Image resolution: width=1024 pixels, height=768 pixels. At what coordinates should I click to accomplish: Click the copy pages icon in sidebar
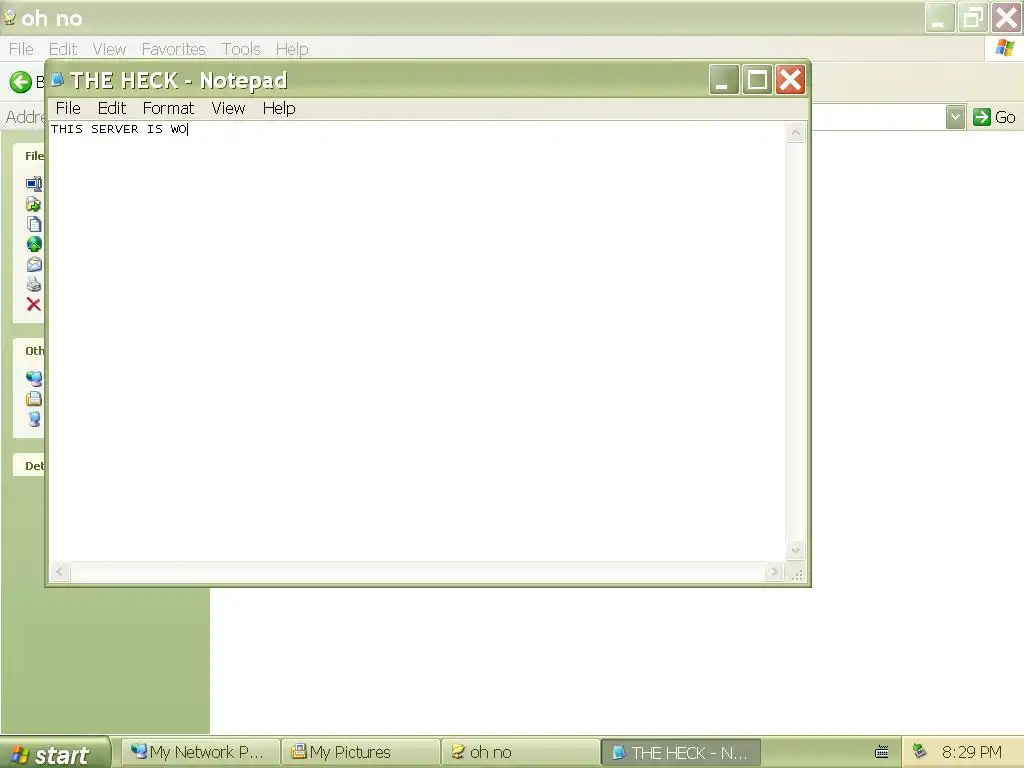pyautogui.click(x=34, y=224)
